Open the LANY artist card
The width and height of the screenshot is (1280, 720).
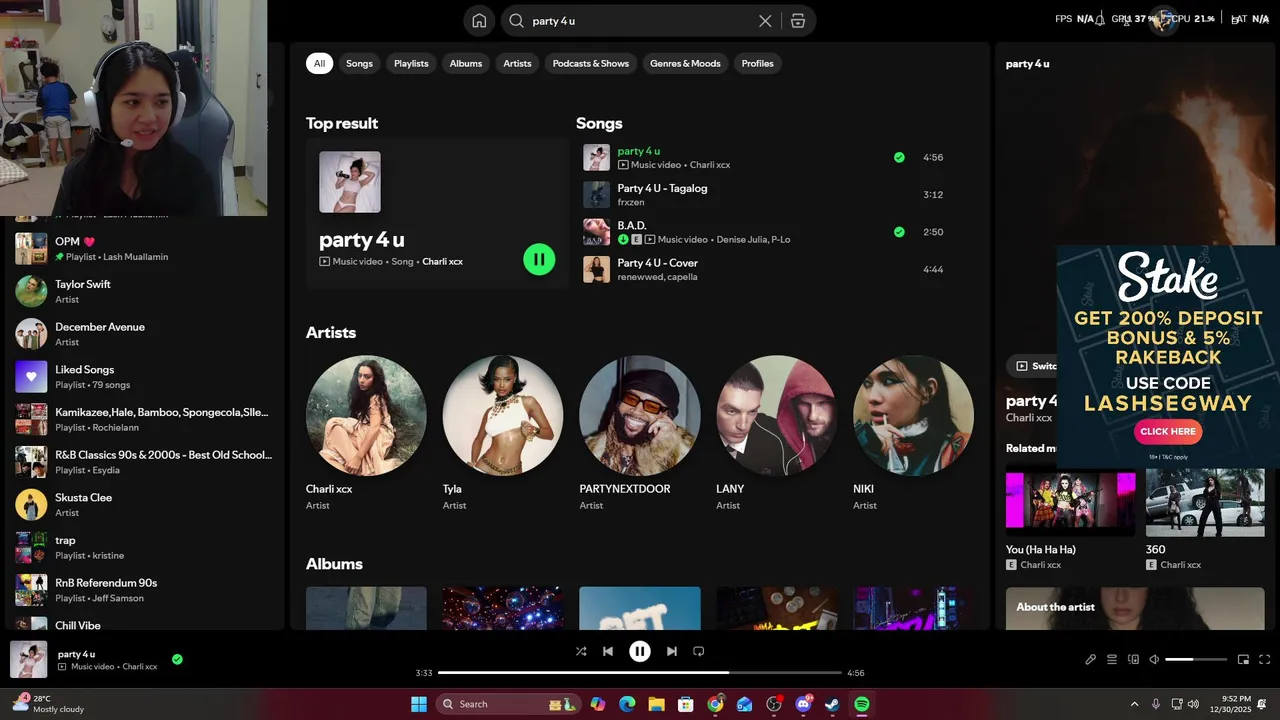(x=776, y=433)
